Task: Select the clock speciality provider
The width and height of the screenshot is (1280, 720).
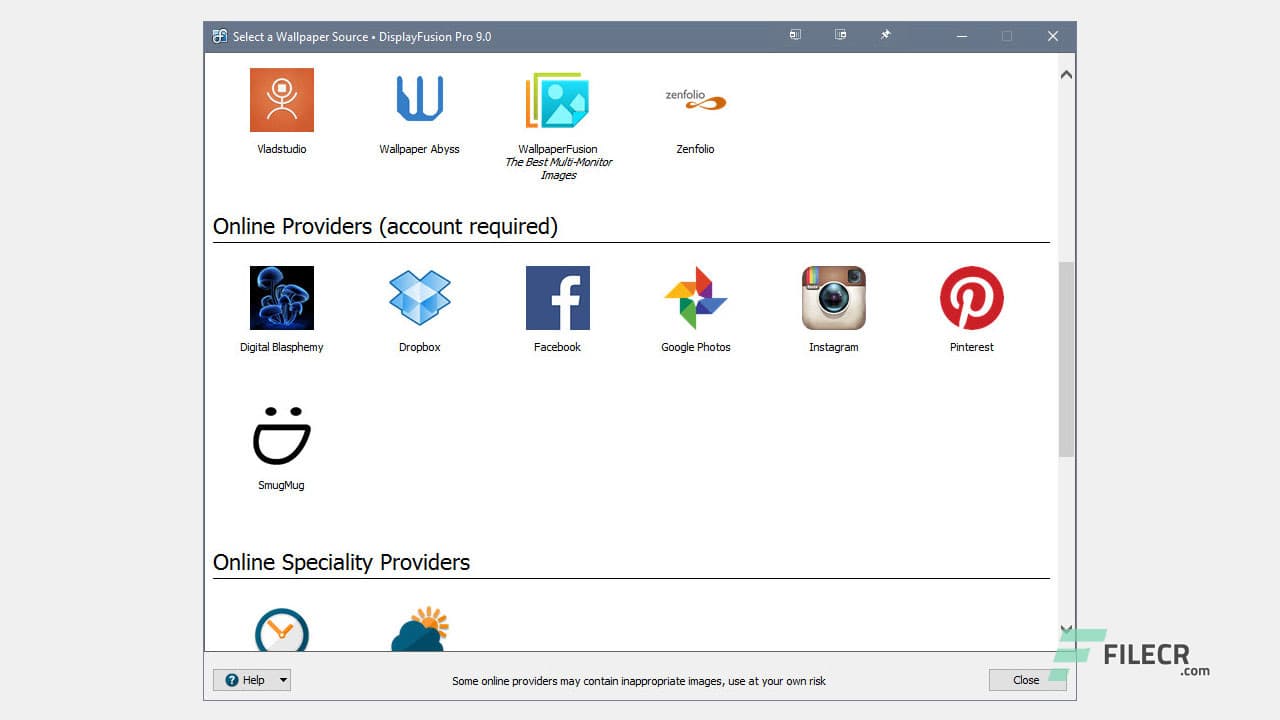Action: click(281, 633)
